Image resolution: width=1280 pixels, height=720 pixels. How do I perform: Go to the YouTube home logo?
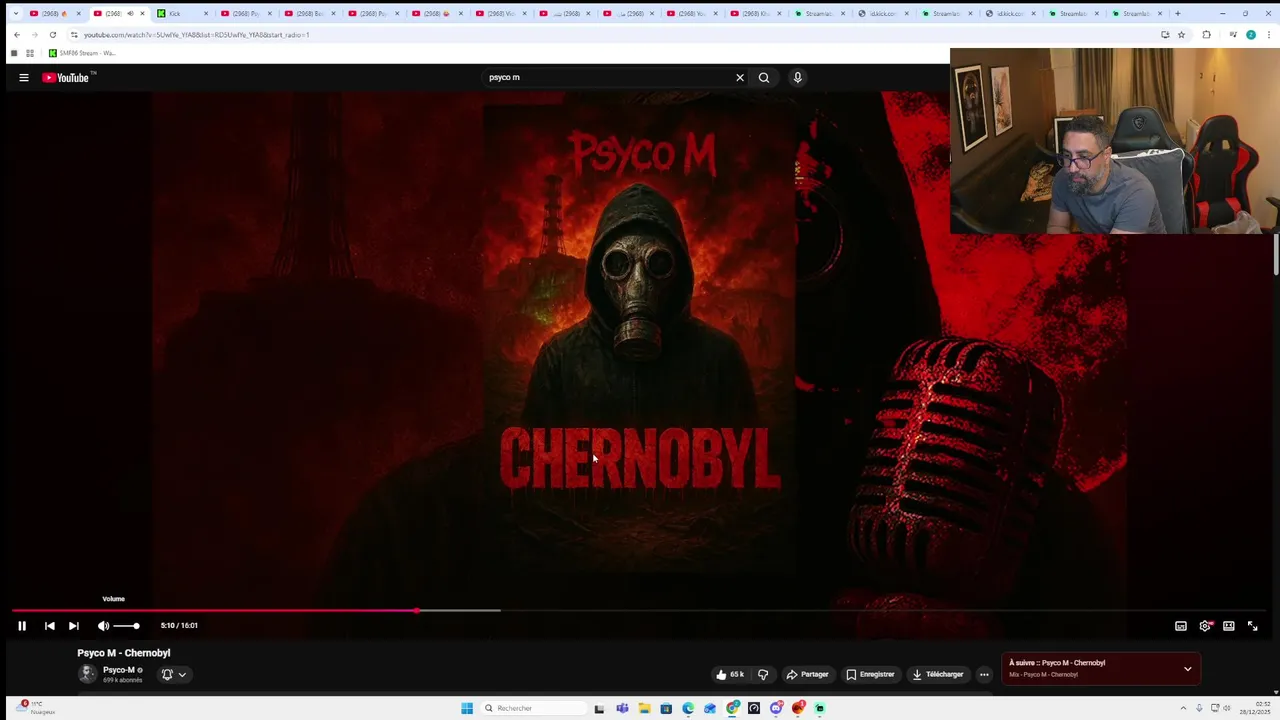(x=68, y=77)
